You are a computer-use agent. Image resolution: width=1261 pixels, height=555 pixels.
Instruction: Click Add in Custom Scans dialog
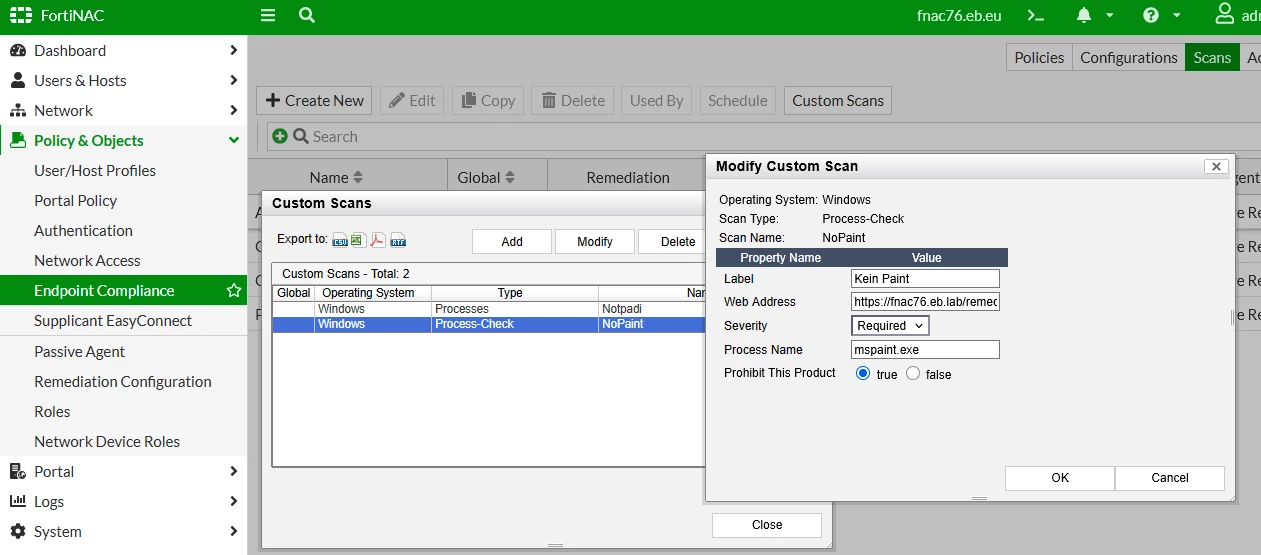click(512, 241)
